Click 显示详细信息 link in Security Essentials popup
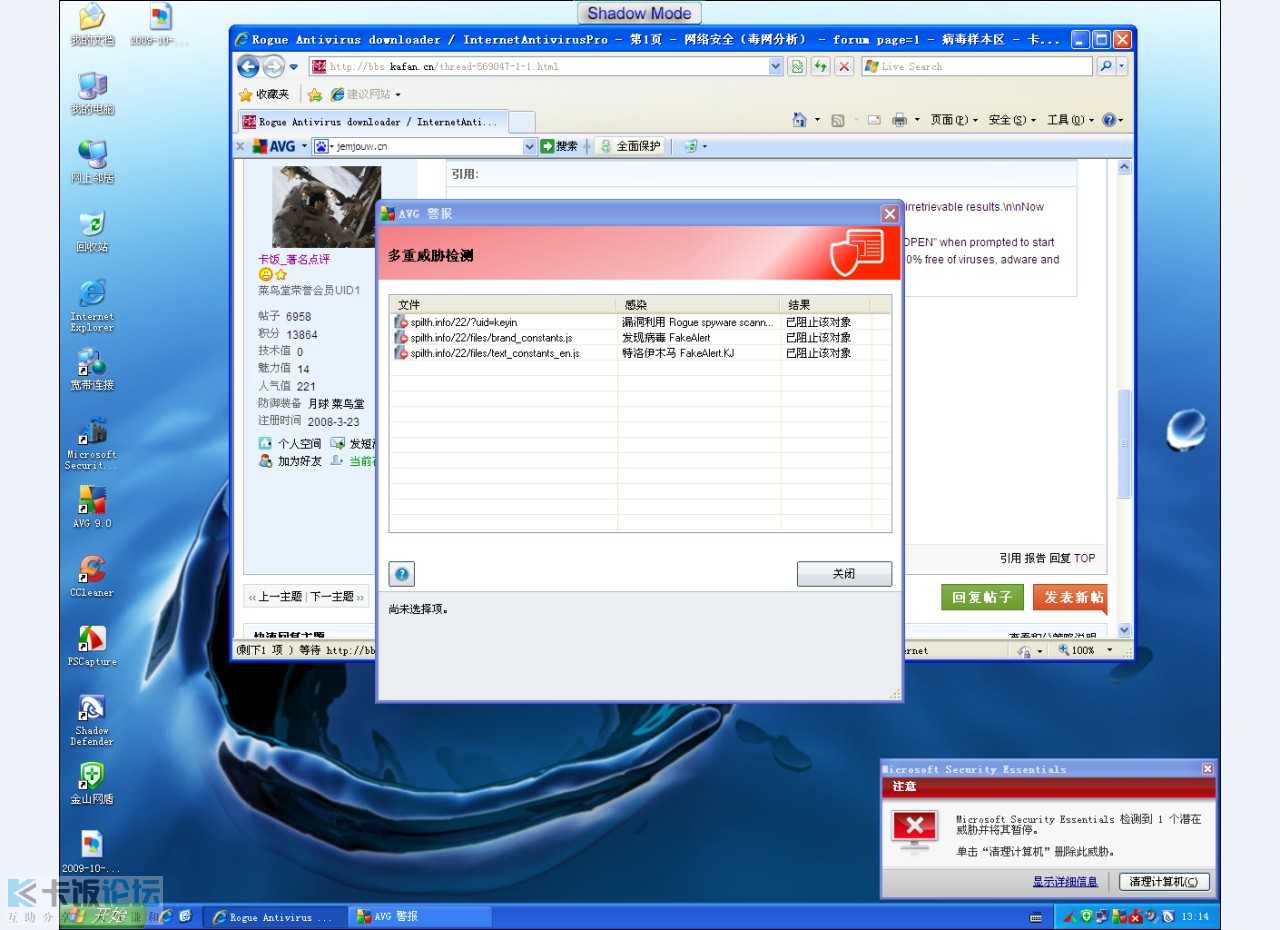Screen dimensions: 1280x930 click(1065, 882)
